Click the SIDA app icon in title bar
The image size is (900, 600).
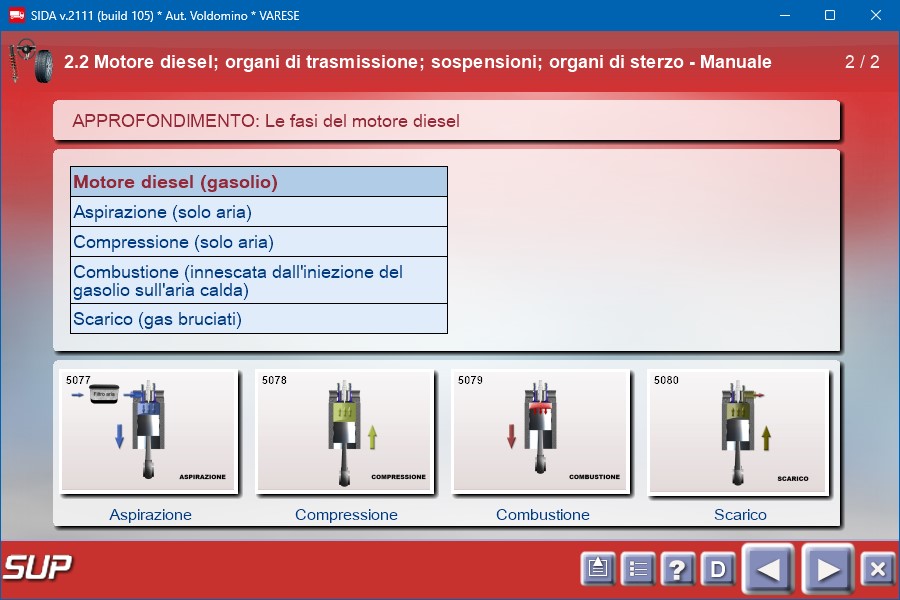pyautogui.click(x=16, y=16)
